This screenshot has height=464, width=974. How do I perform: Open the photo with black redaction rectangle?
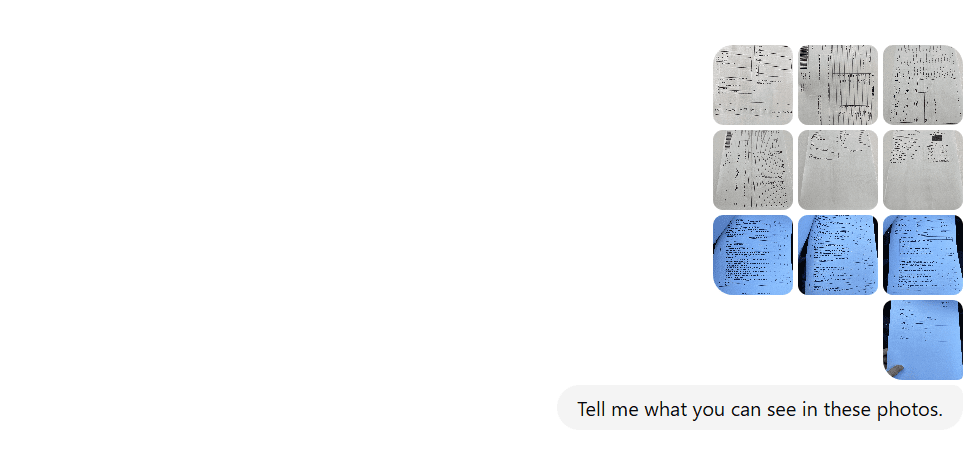(x=923, y=170)
